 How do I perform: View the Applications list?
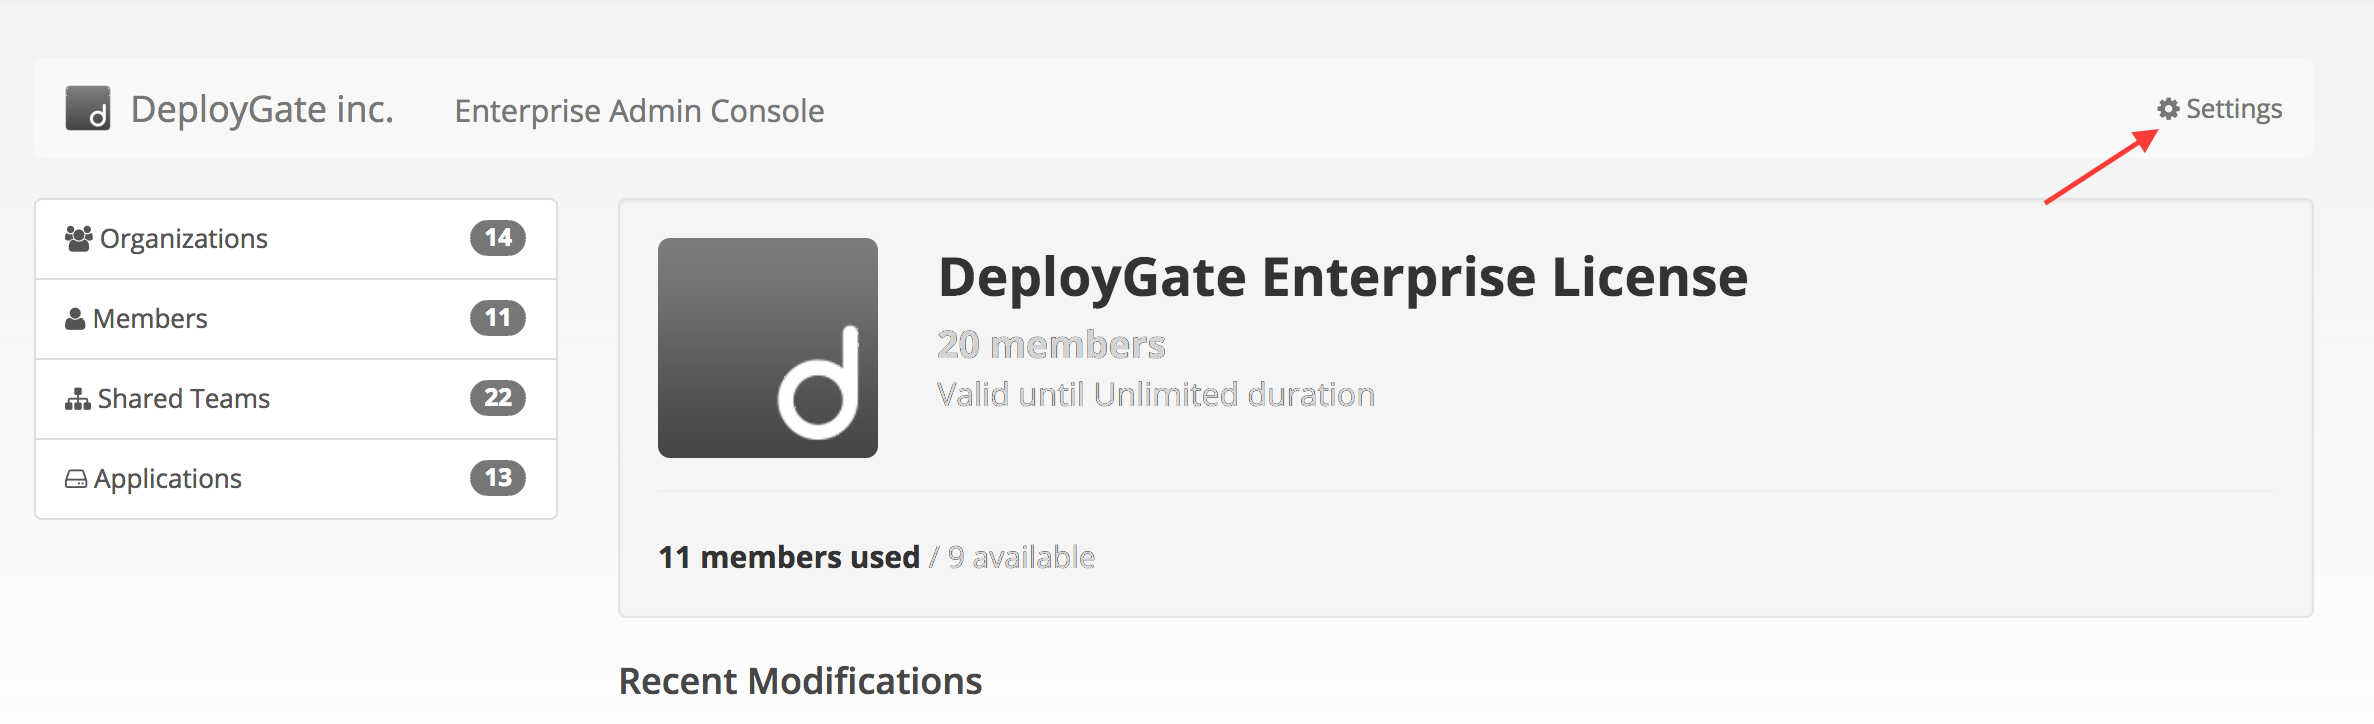(x=296, y=479)
